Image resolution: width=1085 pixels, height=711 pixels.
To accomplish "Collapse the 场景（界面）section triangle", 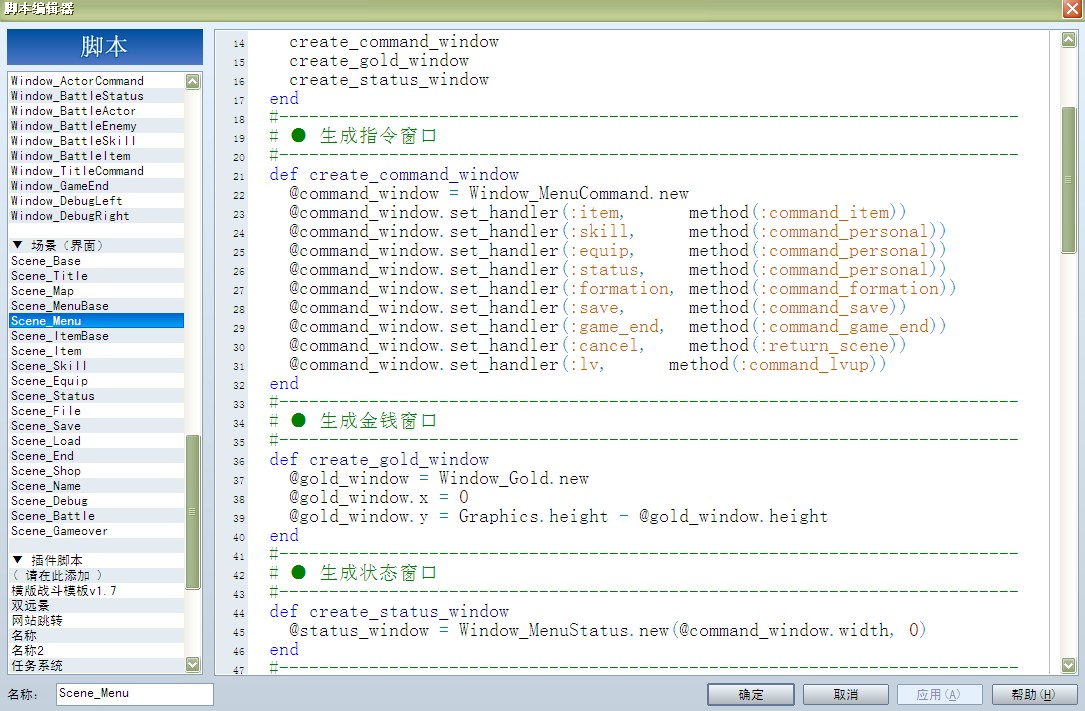I will point(18,245).
